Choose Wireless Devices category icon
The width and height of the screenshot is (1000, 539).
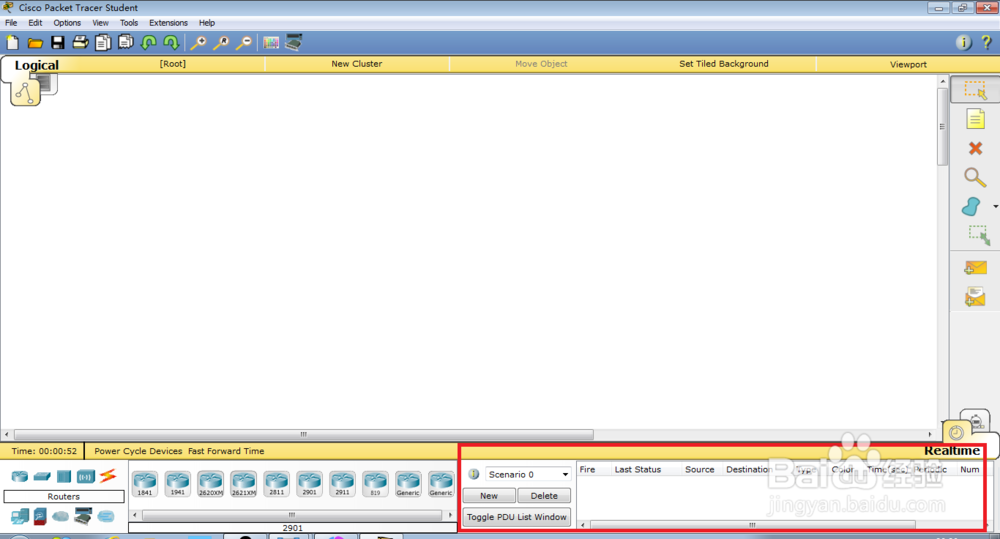click(85, 476)
